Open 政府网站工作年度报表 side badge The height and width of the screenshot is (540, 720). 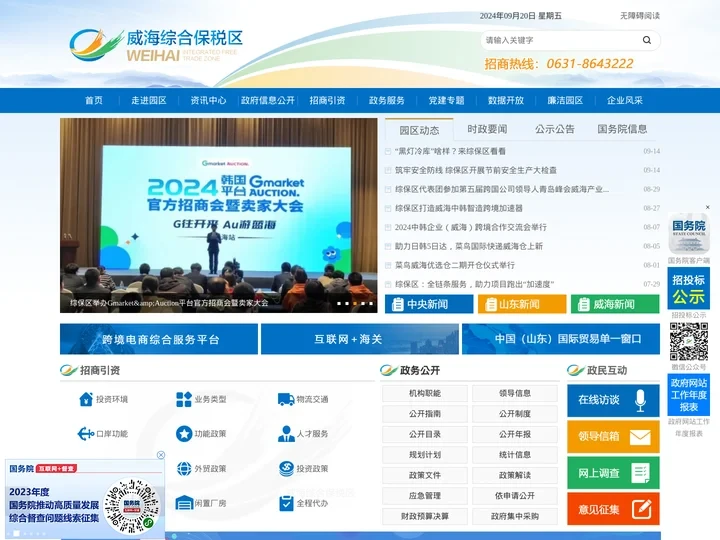click(688, 395)
